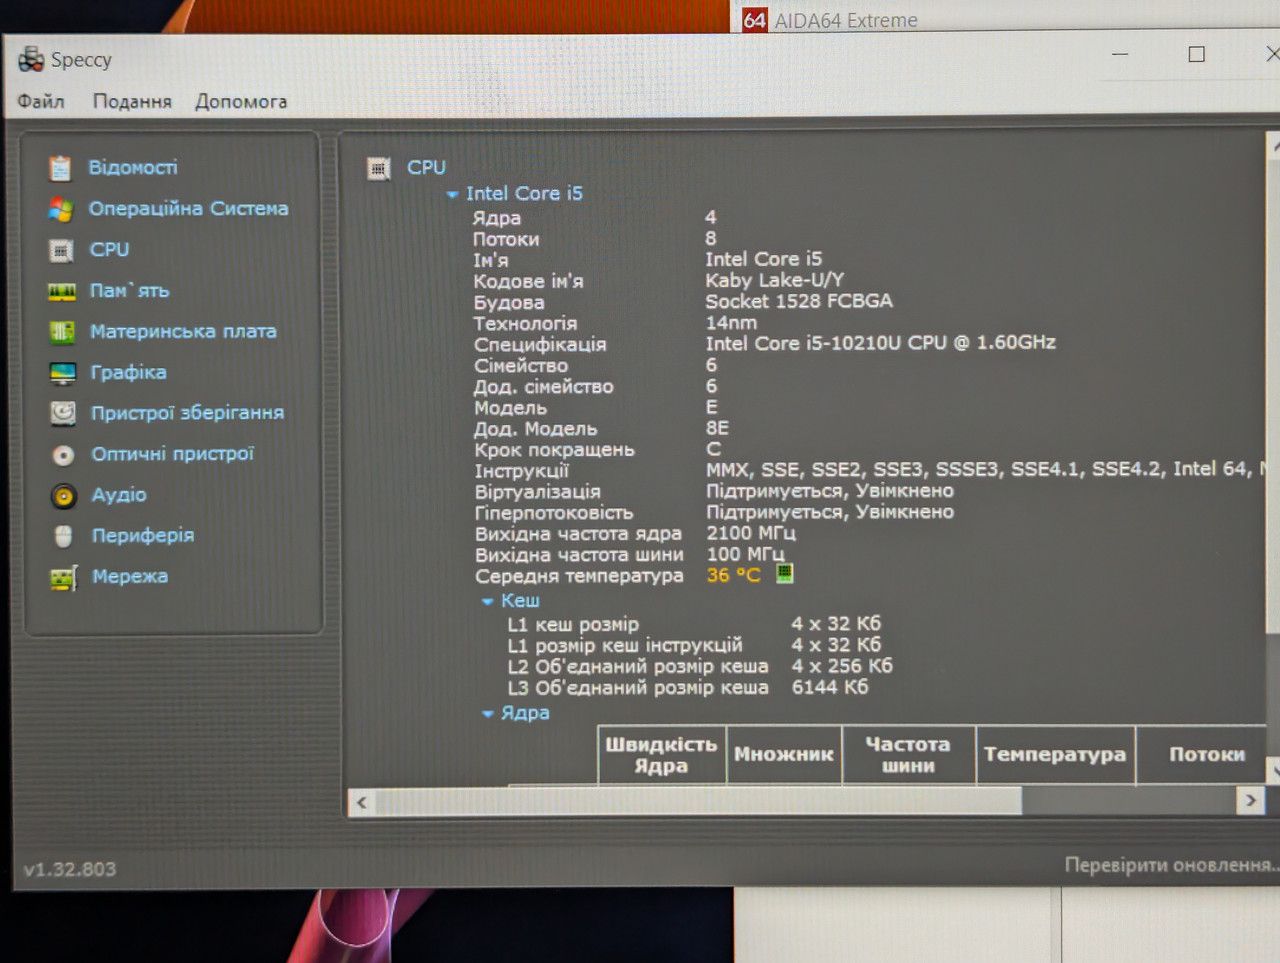This screenshot has height=963, width=1280.
Task: Collapse the Ядра section arrow
Action: (x=488, y=713)
